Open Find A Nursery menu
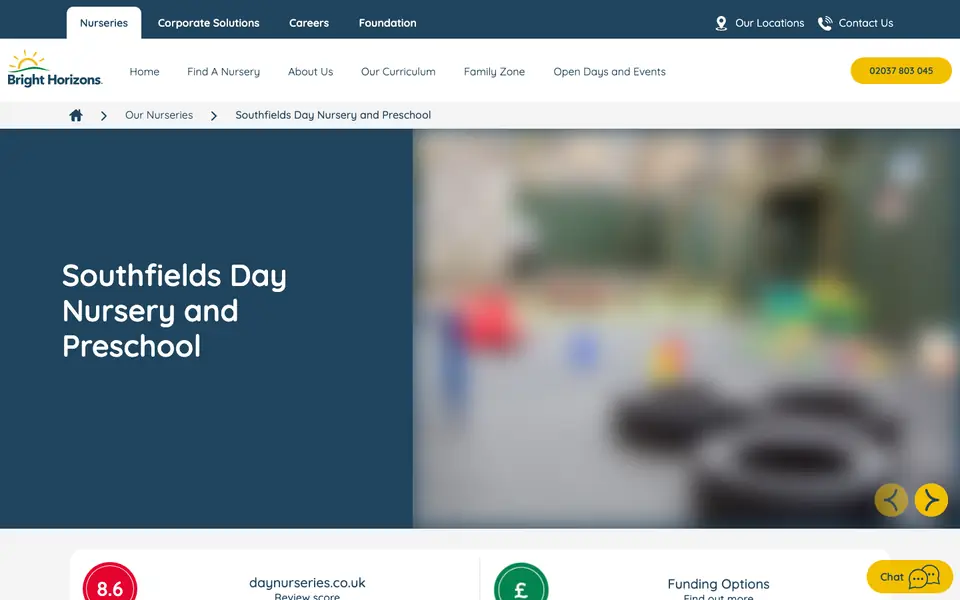 coord(223,72)
